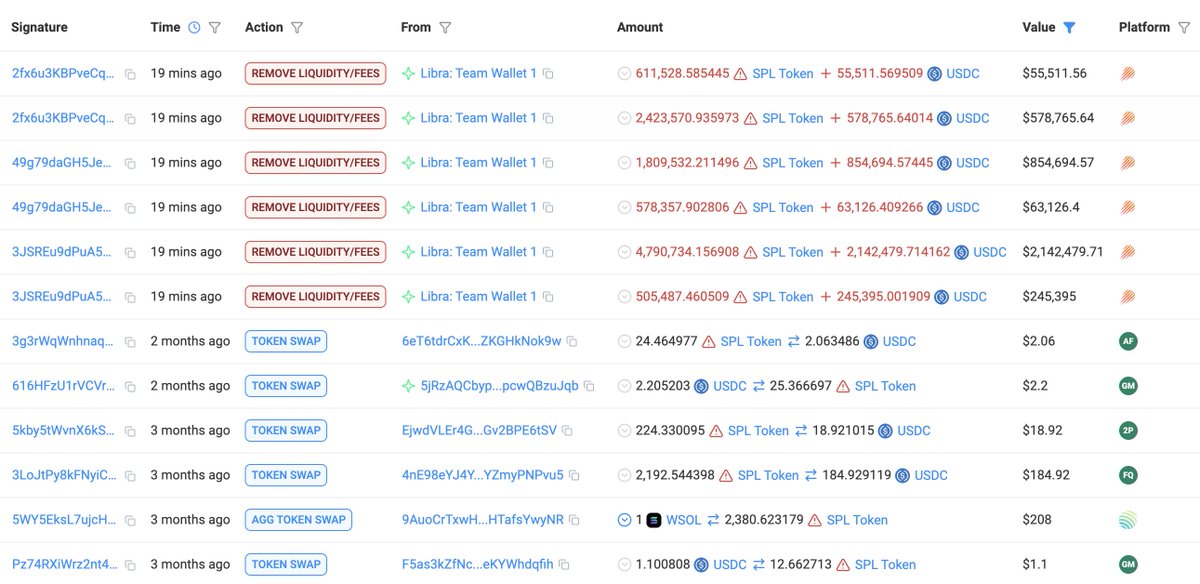This screenshot has height=584, width=1200.
Task: Click the FQ platform icon
Action: (x=1128, y=475)
